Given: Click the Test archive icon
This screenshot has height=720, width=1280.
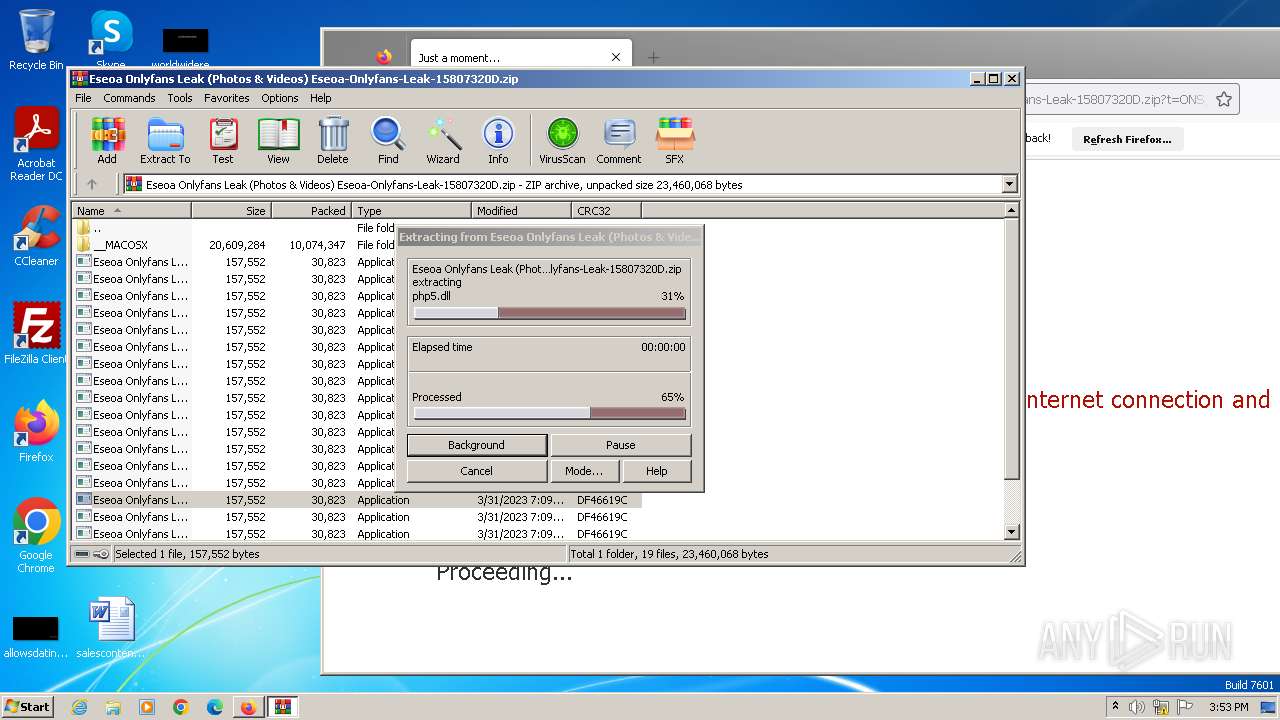Looking at the screenshot, I should (x=223, y=140).
